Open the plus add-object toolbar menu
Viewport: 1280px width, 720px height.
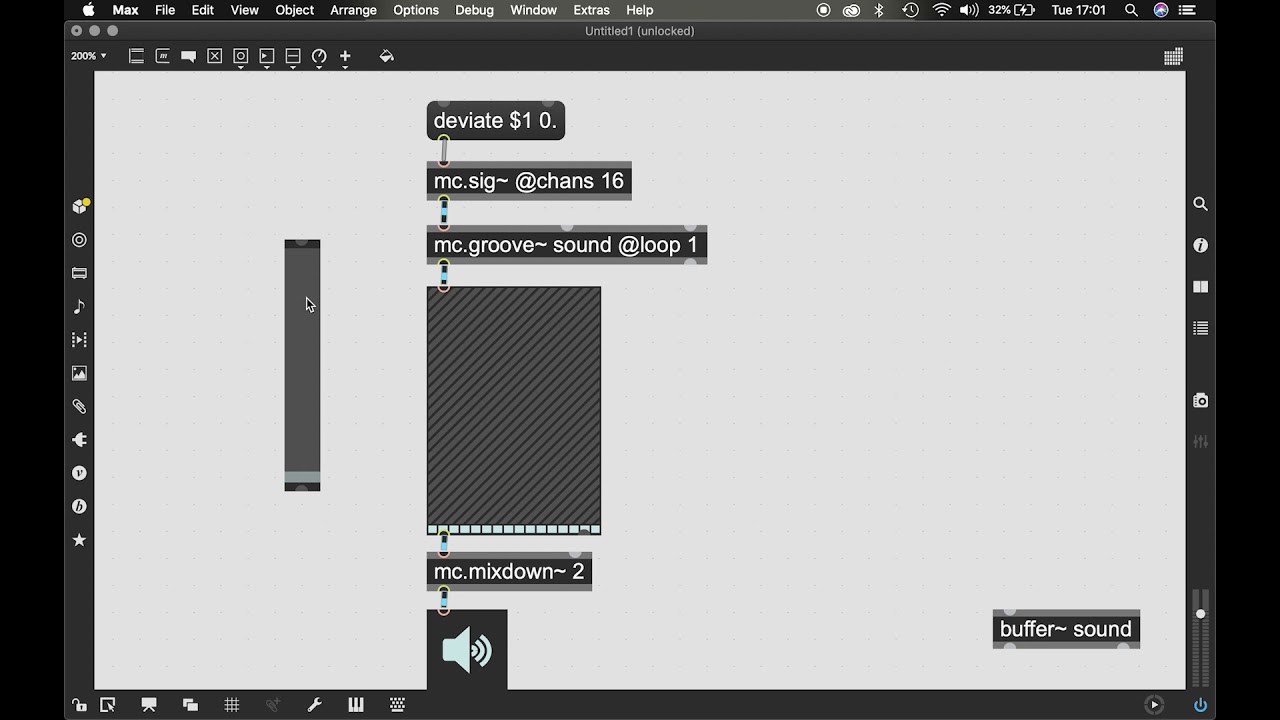click(345, 57)
